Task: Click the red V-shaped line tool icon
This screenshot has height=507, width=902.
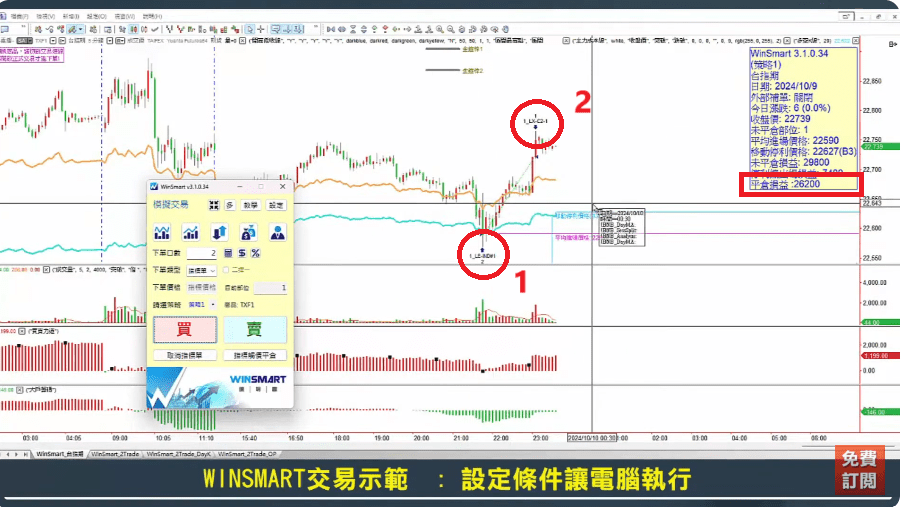Action: point(181,29)
